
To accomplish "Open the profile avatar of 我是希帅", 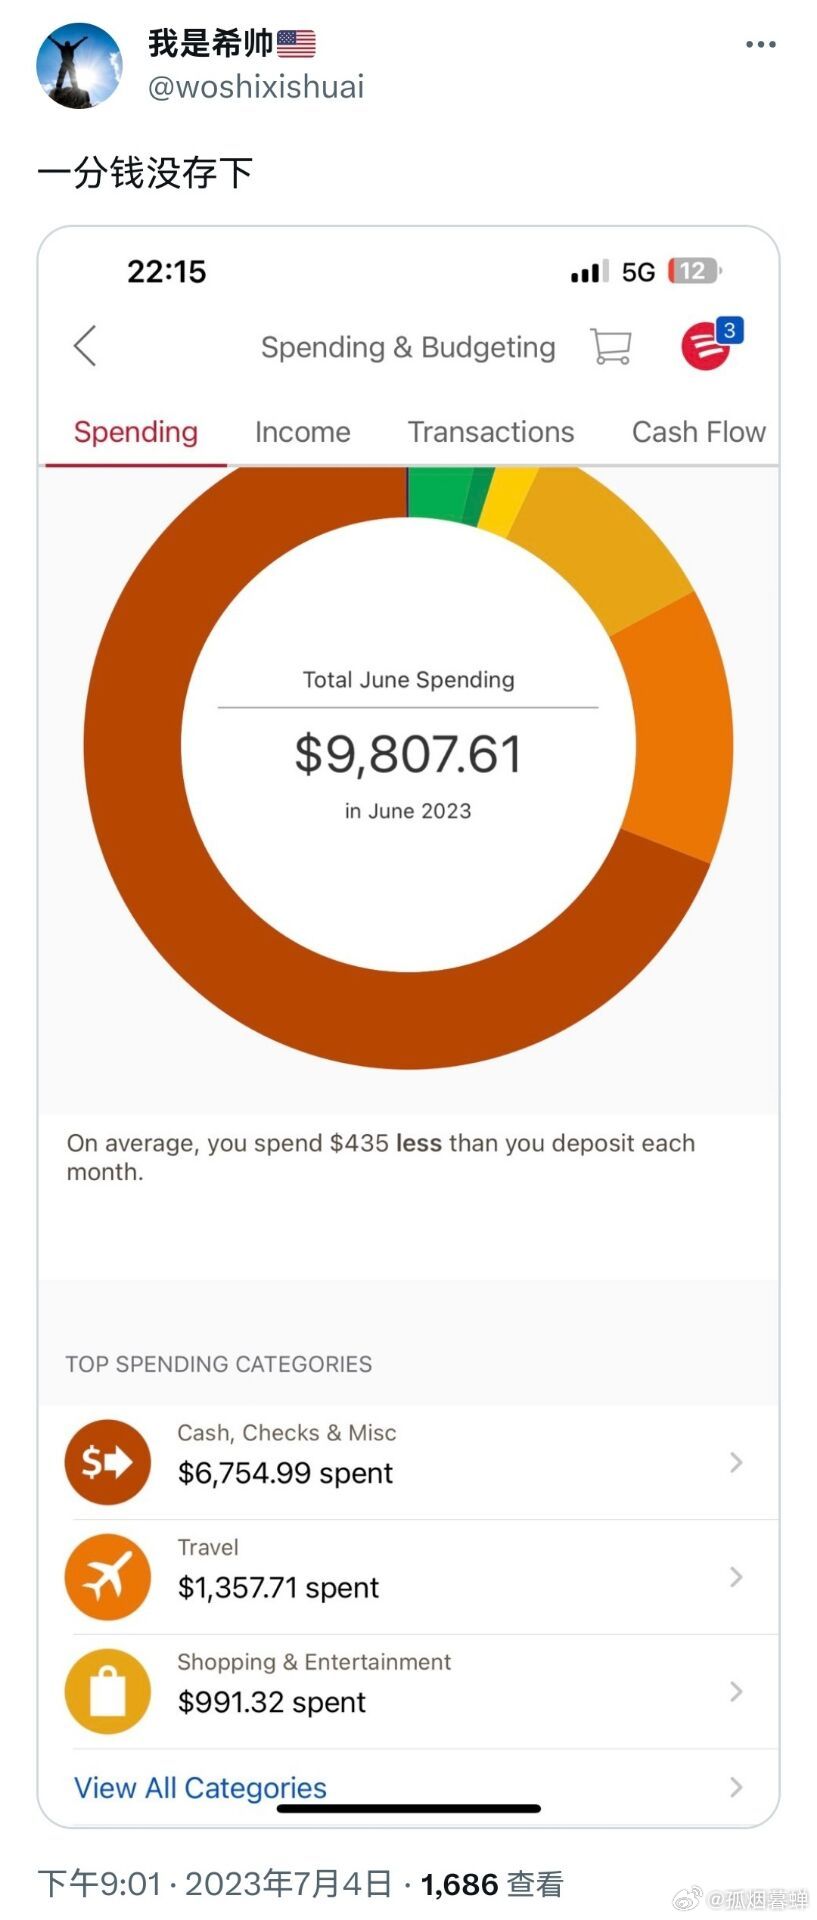I will click(79, 65).
